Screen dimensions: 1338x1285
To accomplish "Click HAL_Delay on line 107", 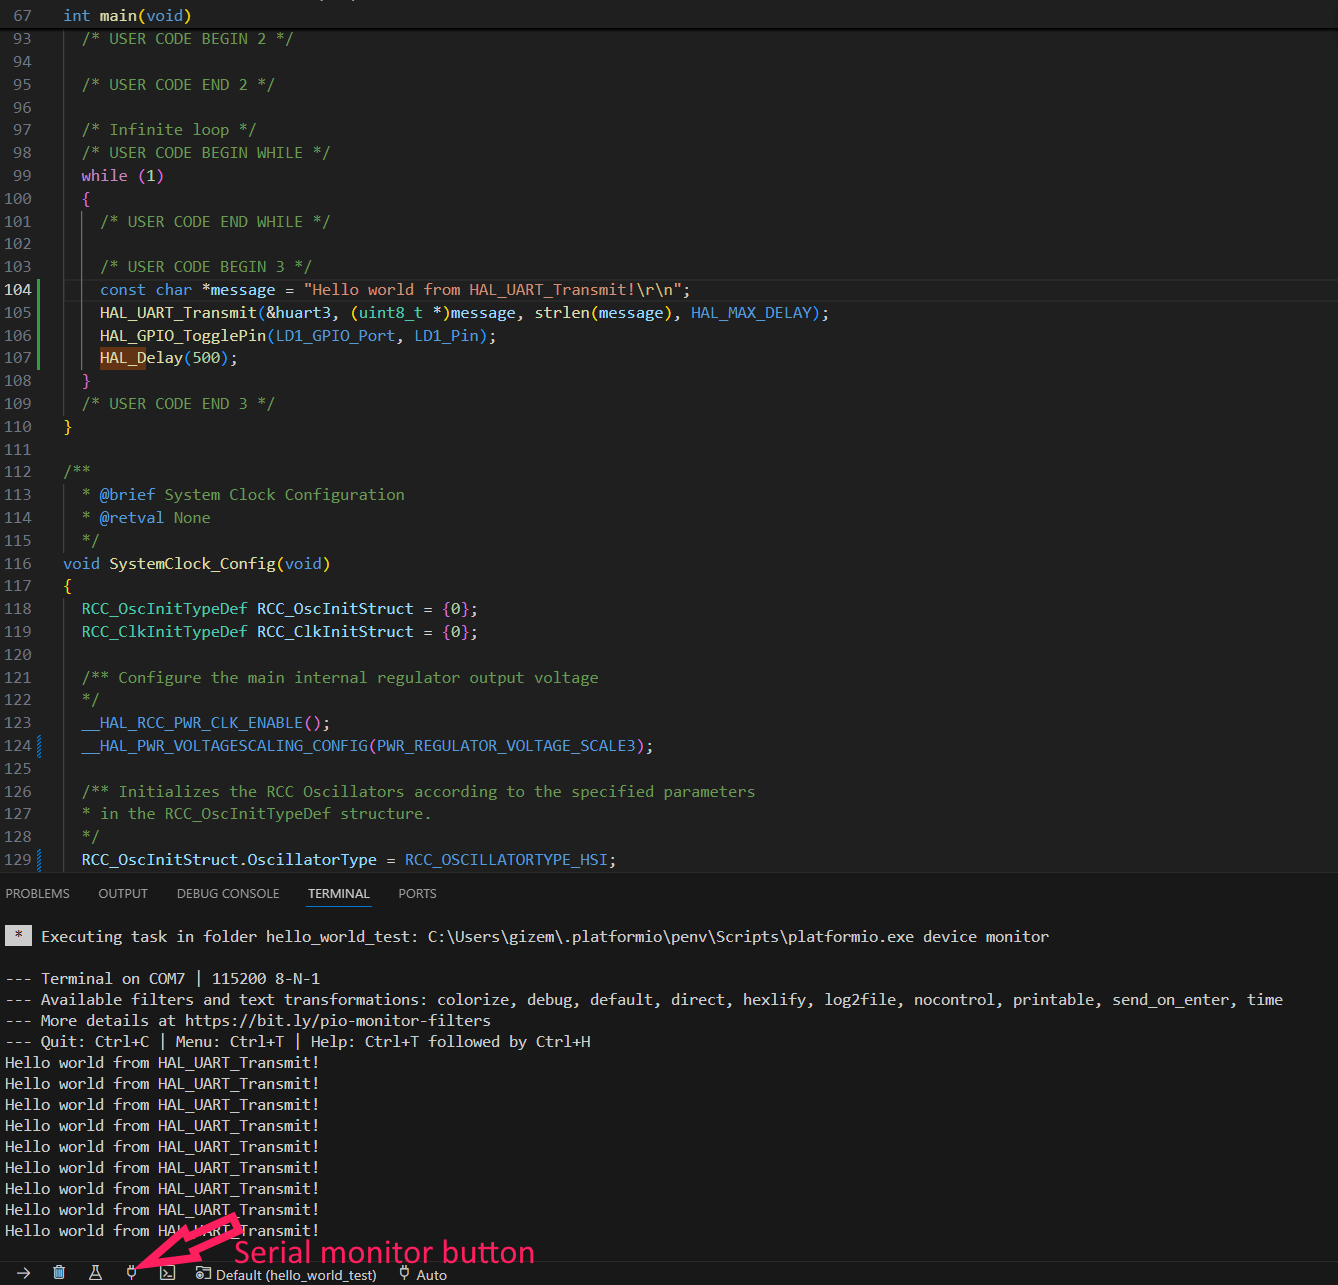I will (141, 357).
